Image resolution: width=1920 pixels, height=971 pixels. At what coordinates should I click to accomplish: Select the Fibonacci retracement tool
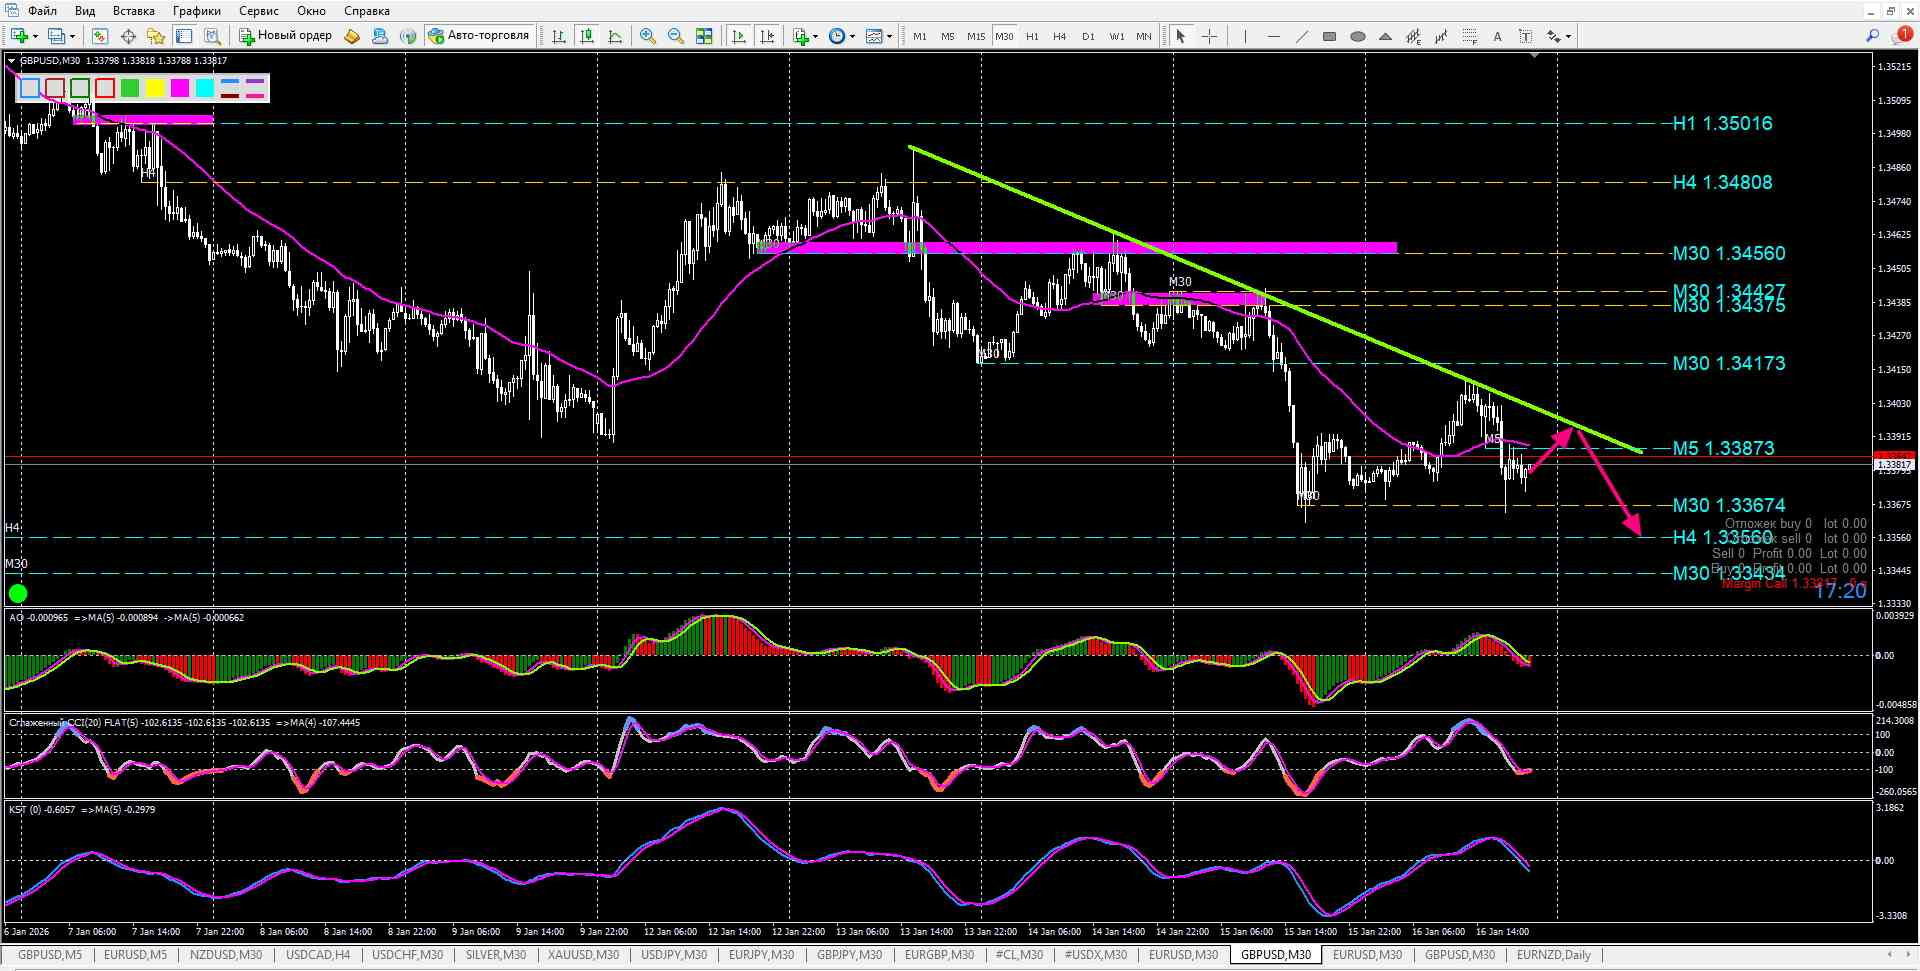click(1470, 36)
